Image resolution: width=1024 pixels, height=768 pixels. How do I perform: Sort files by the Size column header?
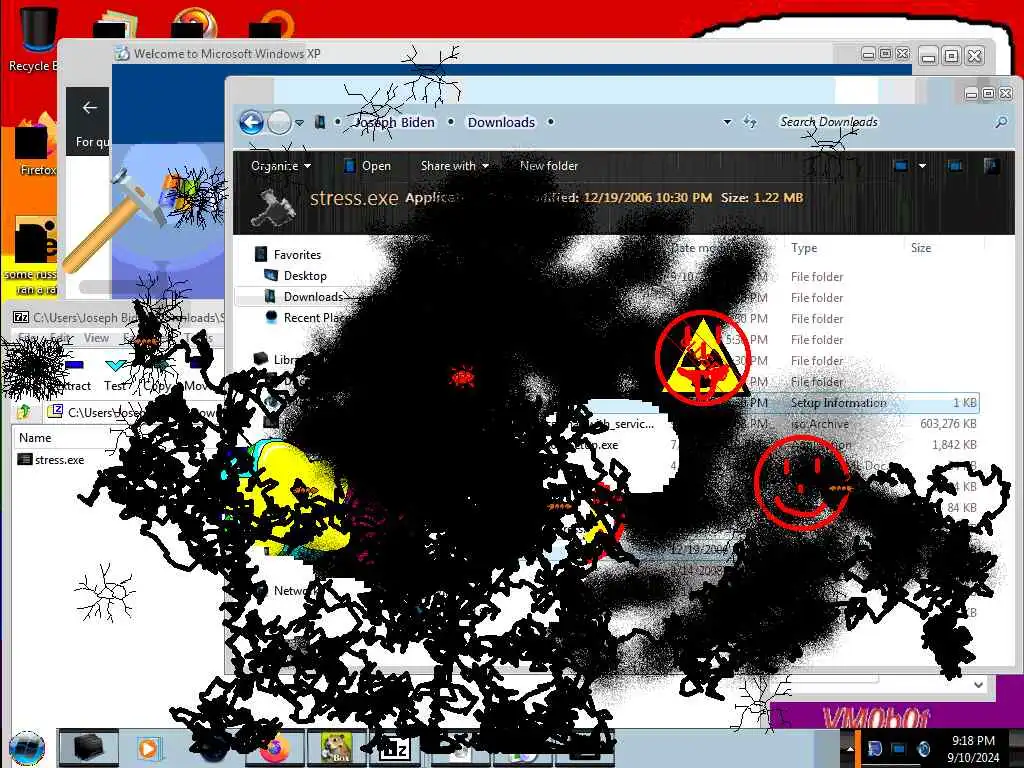point(921,248)
